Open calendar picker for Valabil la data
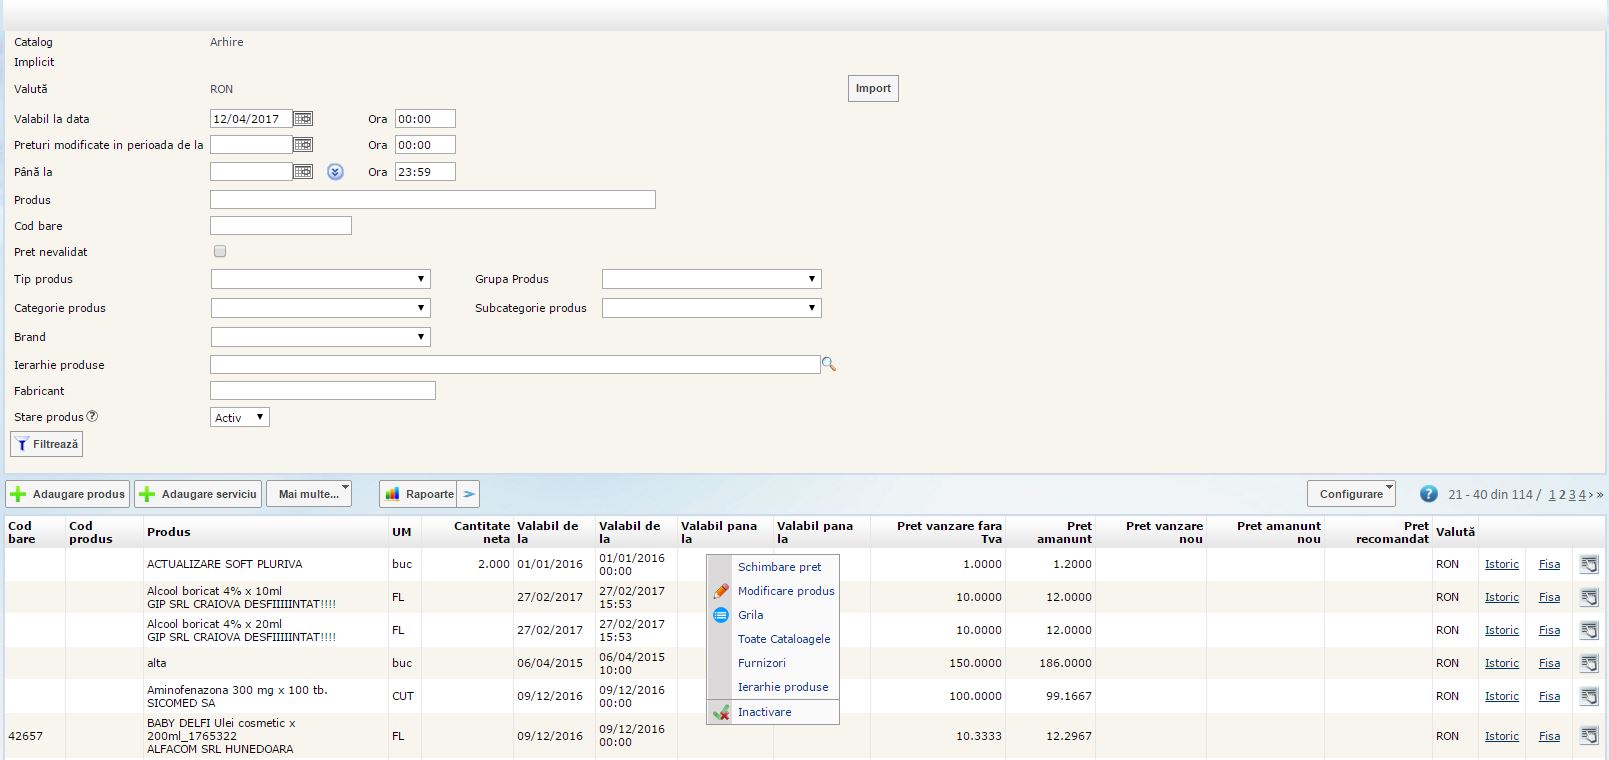1609x760 pixels. coord(302,119)
